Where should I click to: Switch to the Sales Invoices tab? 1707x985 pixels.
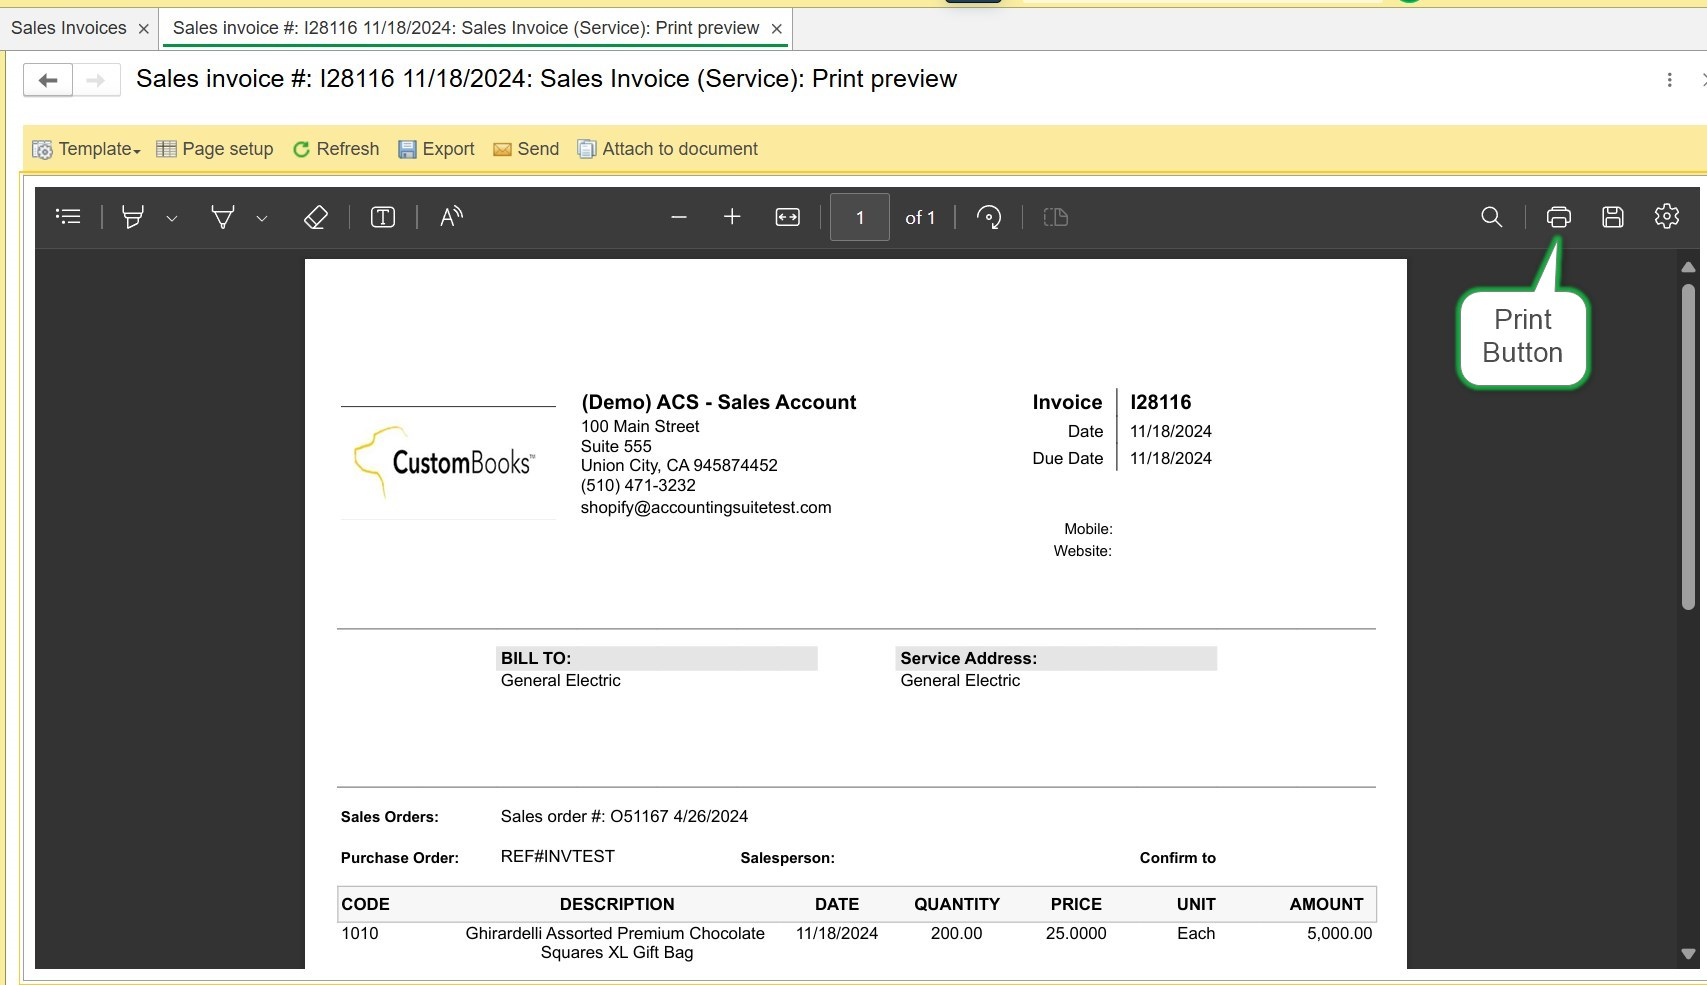pyautogui.click(x=68, y=28)
